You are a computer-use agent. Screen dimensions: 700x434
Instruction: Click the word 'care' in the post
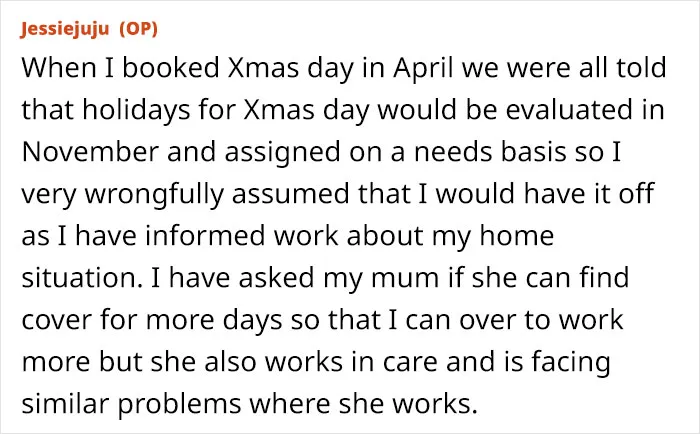[410, 362]
